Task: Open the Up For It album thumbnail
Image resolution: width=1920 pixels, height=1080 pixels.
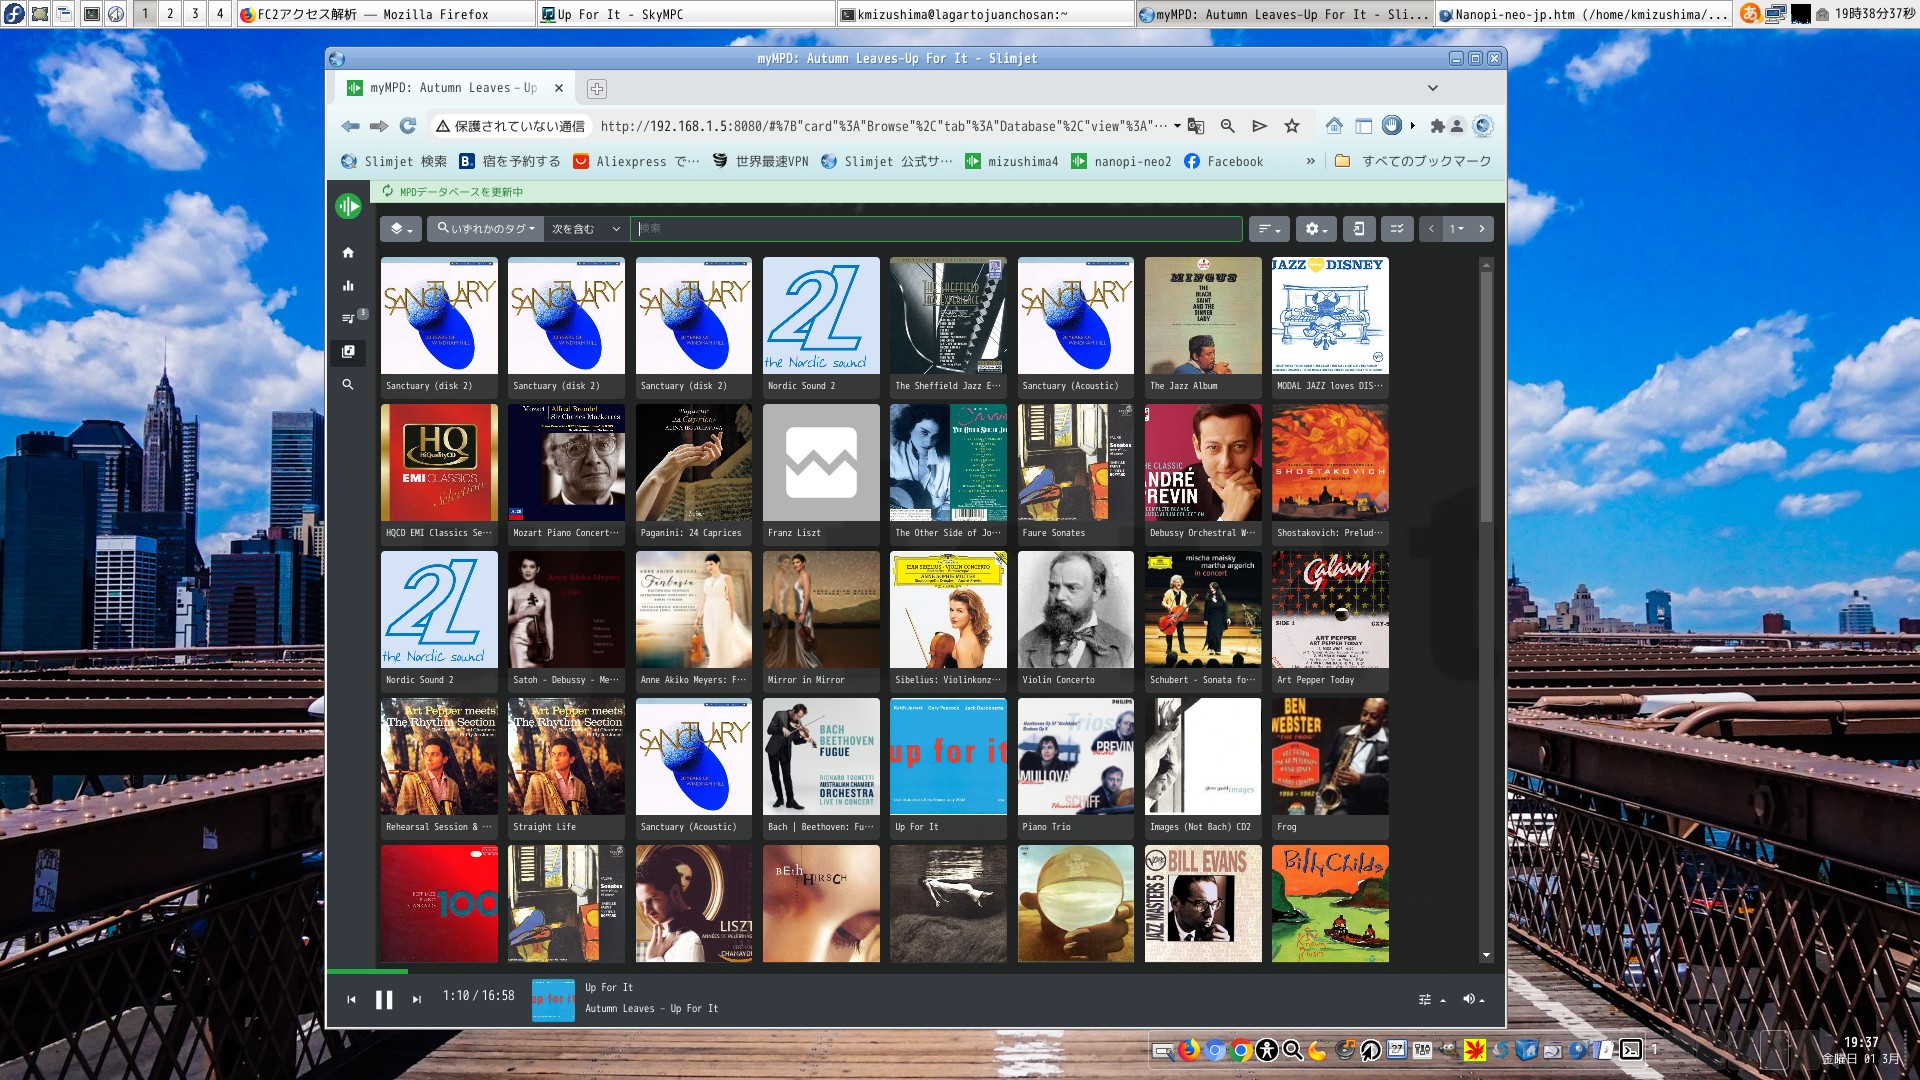Action: (948, 757)
